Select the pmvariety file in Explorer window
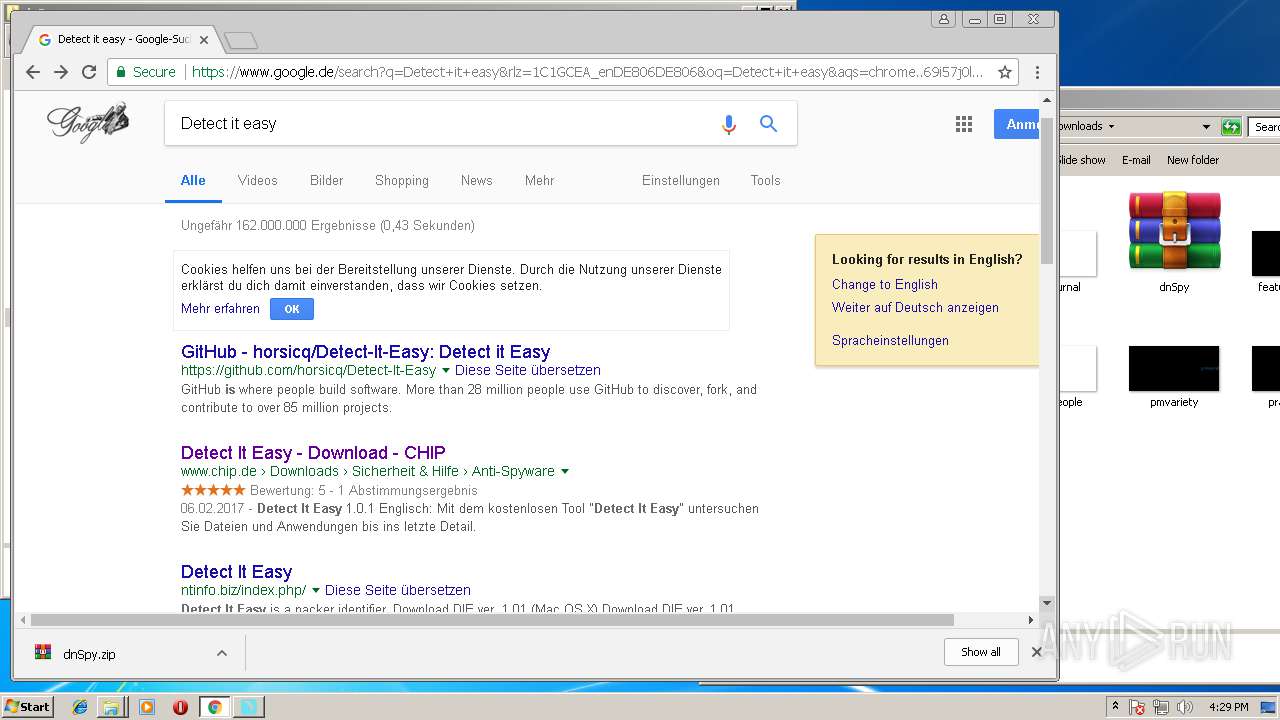 click(x=1174, y=377)
